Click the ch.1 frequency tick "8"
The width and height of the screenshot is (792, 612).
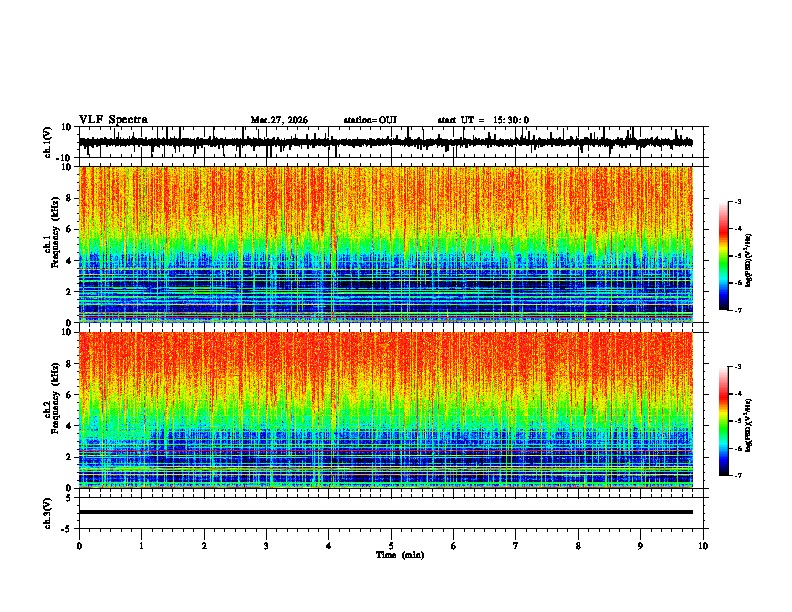point(69,198)
